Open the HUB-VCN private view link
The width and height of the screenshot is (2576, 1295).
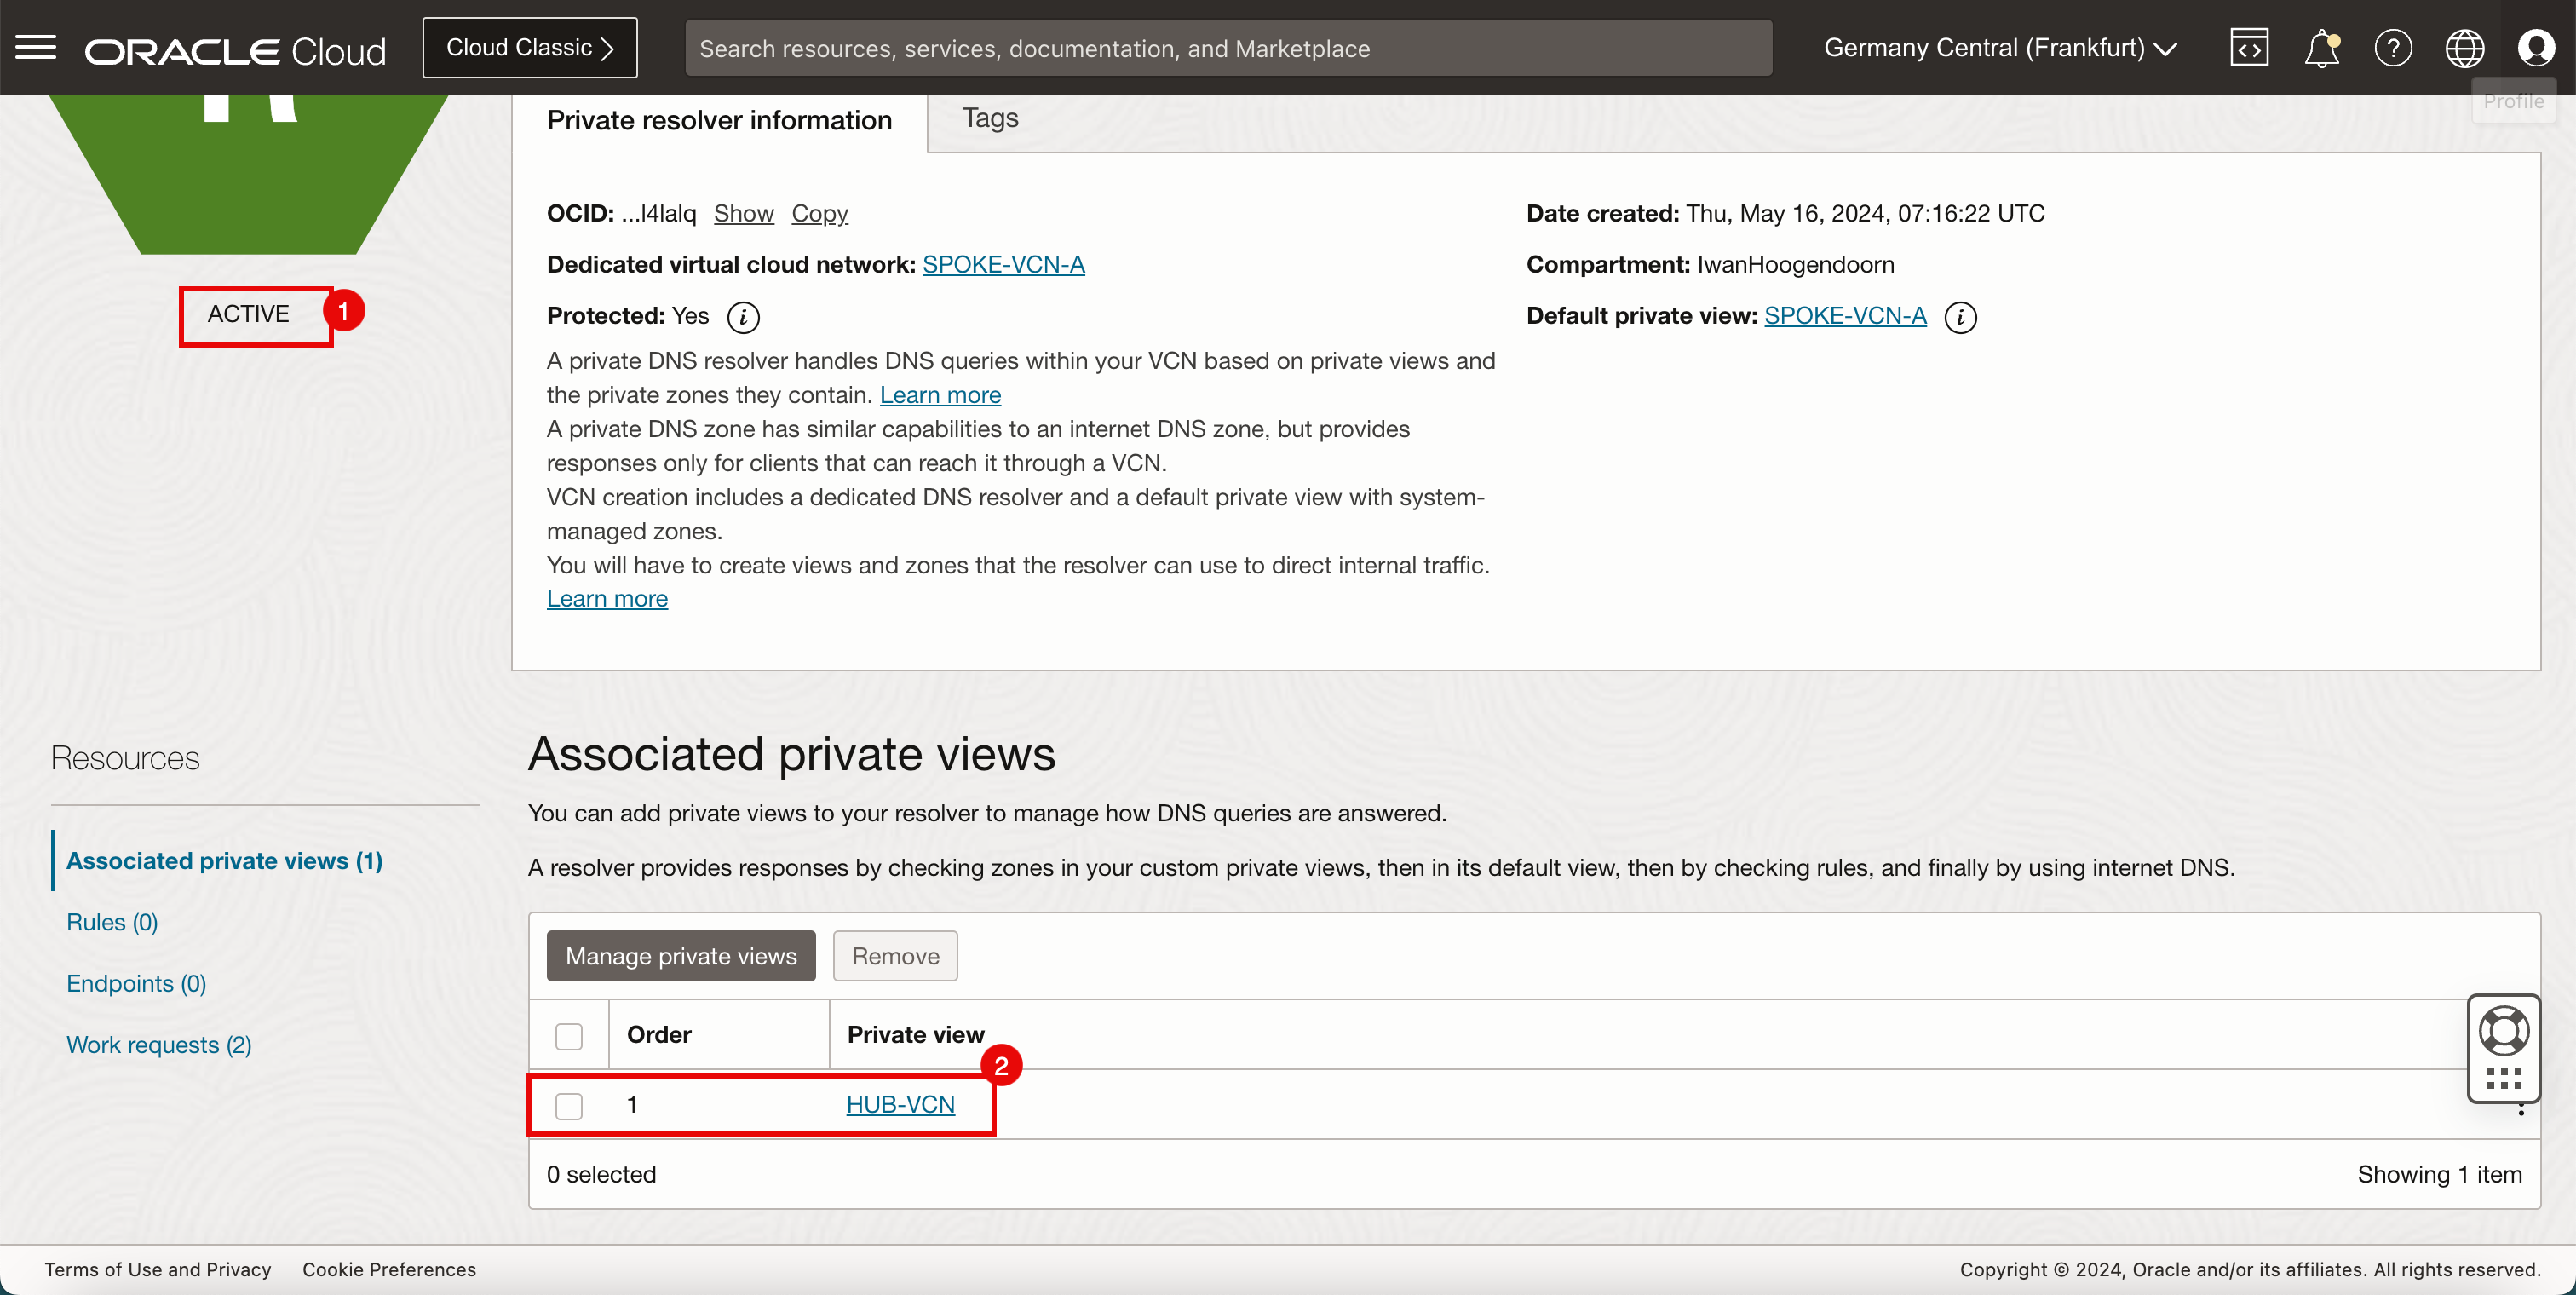900,1104
